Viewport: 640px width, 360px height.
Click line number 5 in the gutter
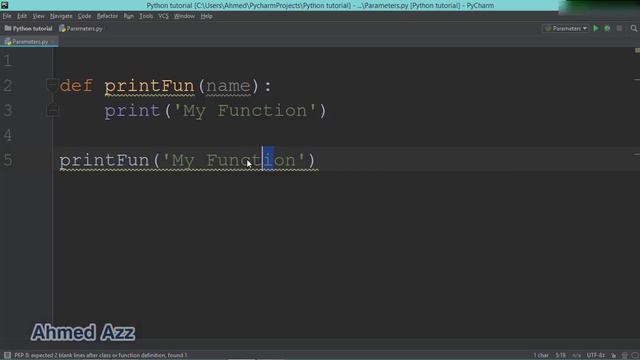[x=7, y=160]
